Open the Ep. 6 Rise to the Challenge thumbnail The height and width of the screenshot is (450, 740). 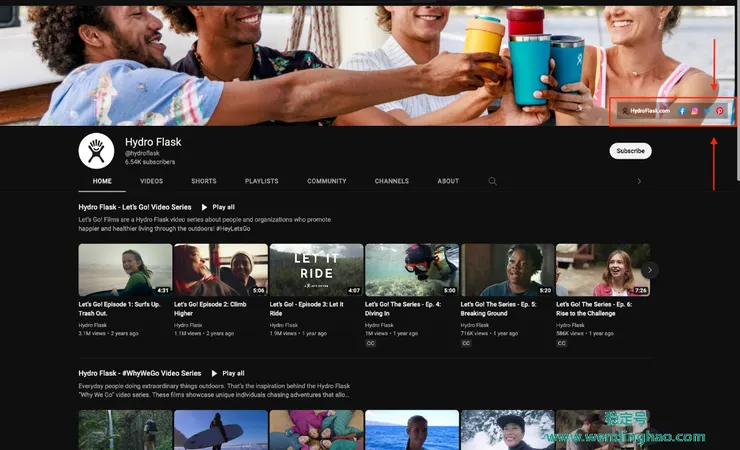(x=603, y=270)
